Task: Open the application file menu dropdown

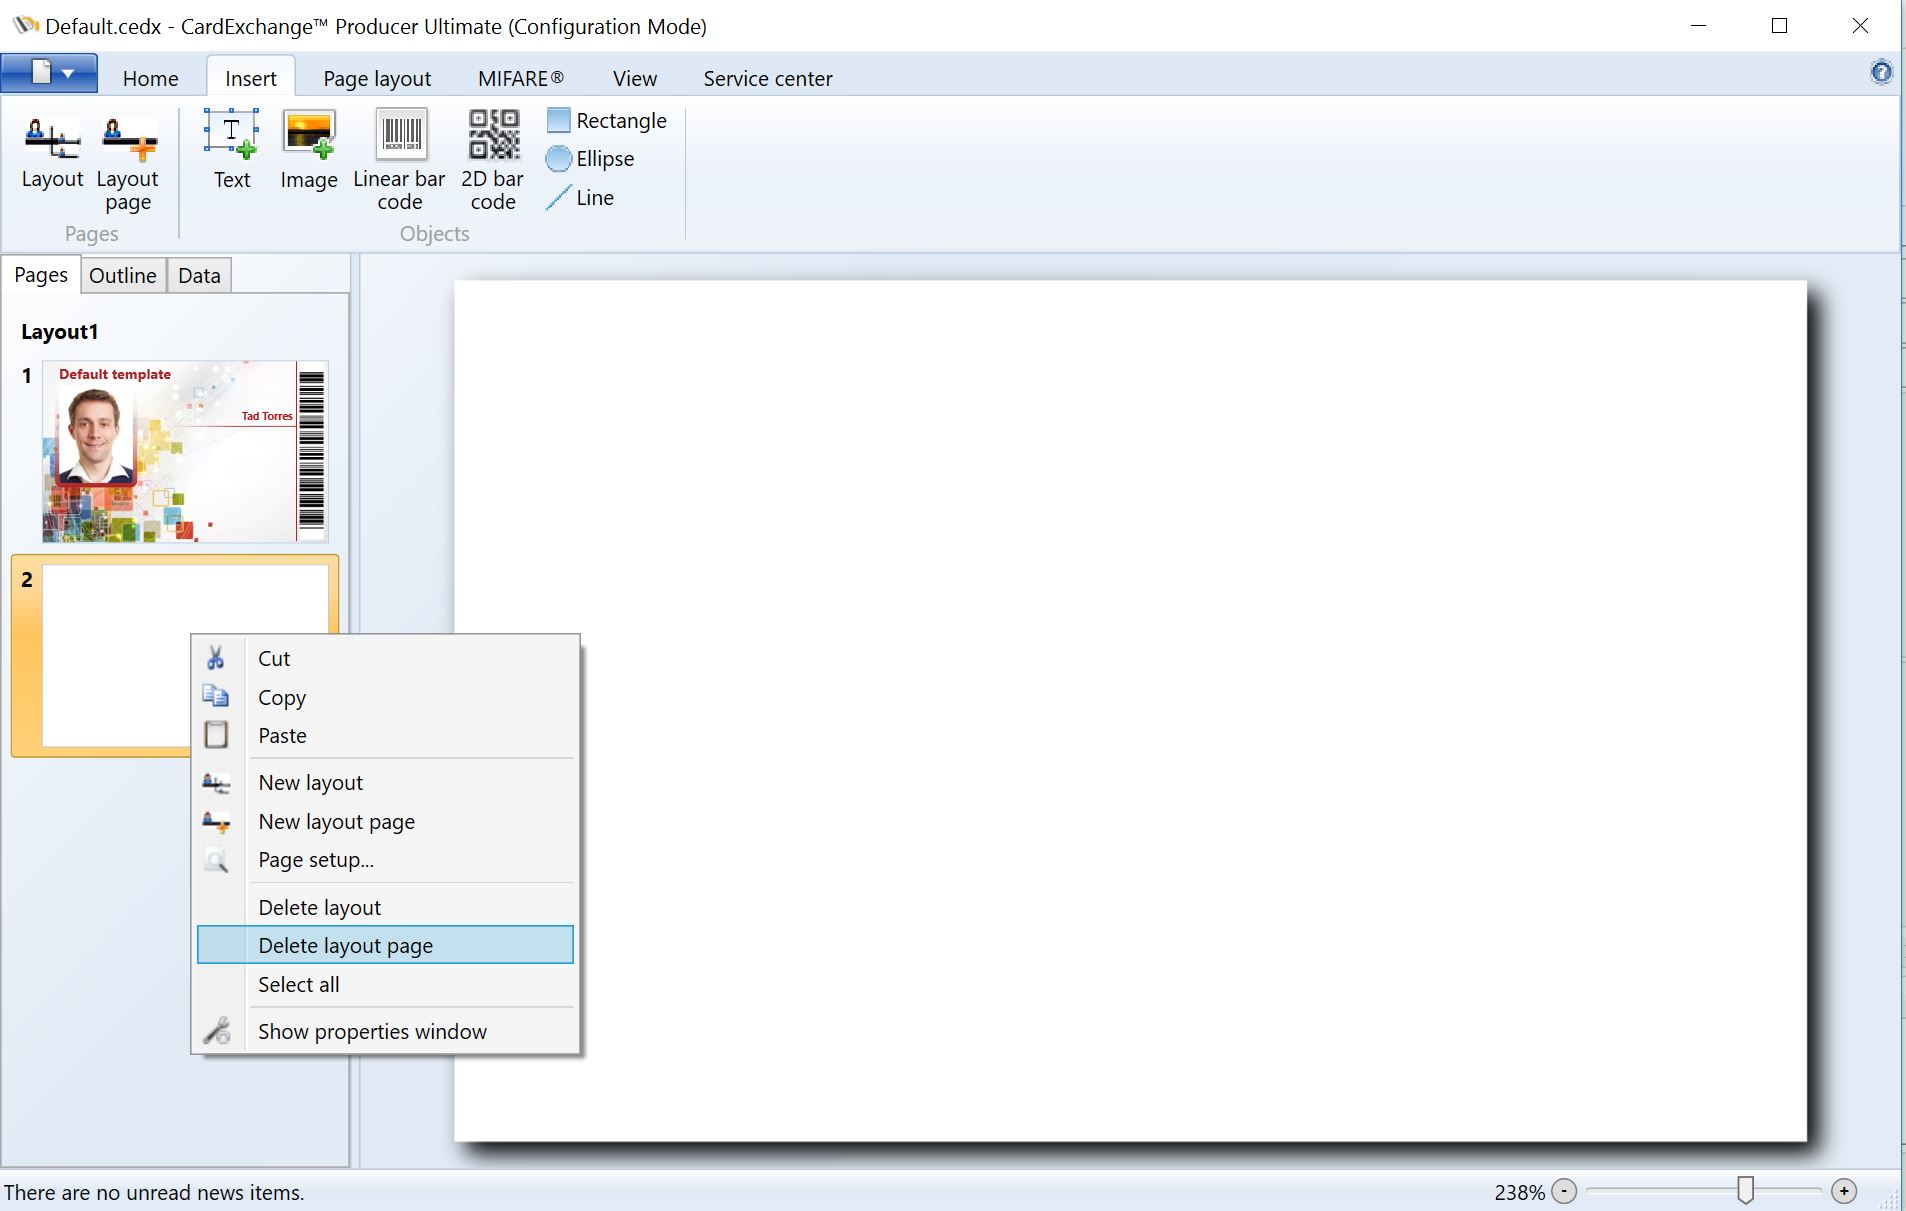Action: pos(49,73)
